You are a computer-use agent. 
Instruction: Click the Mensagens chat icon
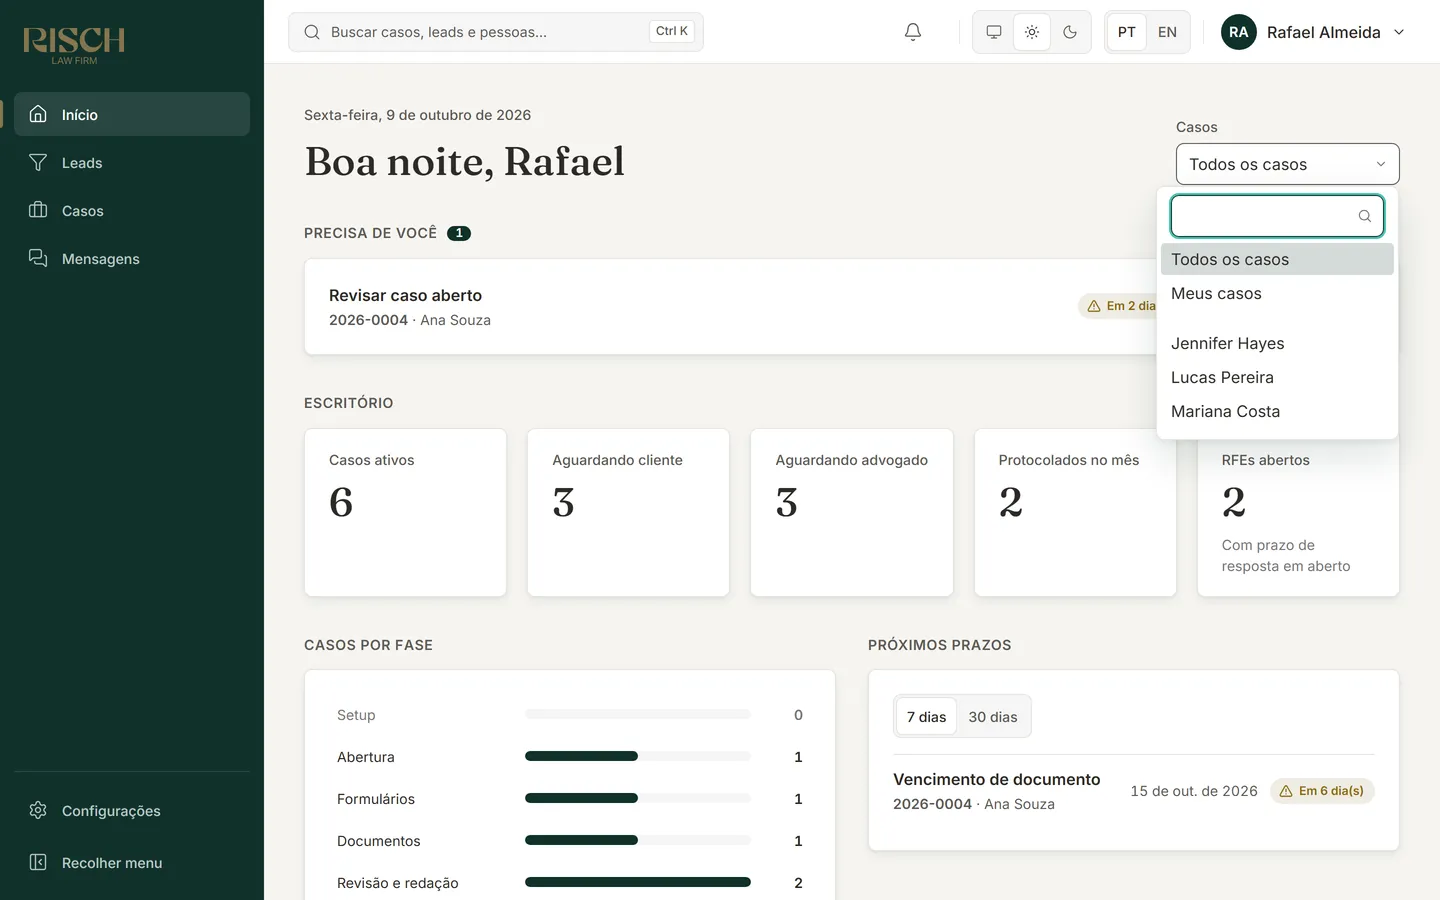point(38,258)
